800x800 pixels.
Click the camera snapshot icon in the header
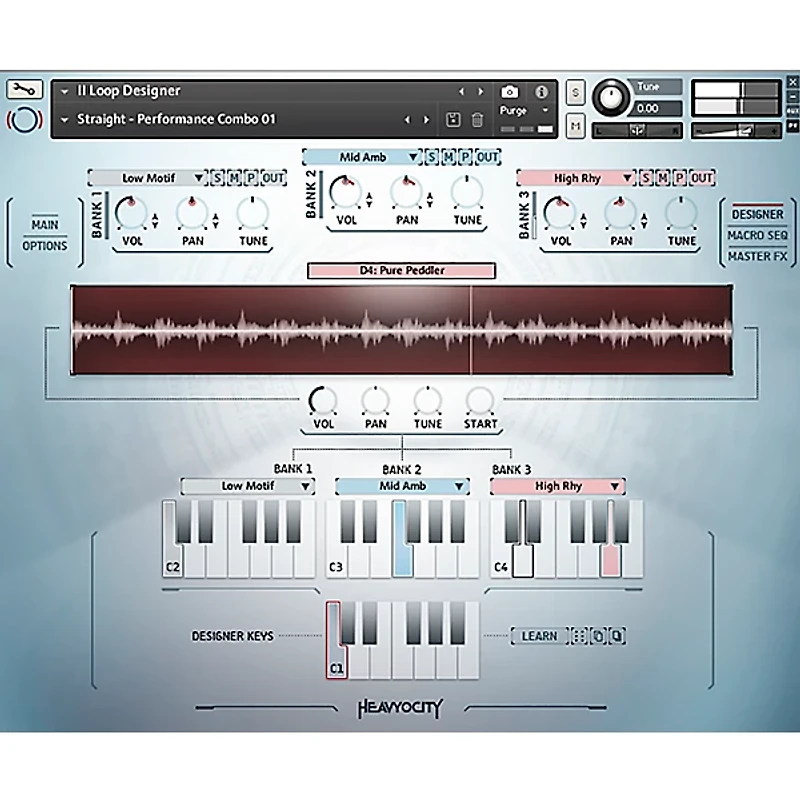(508, 91)
